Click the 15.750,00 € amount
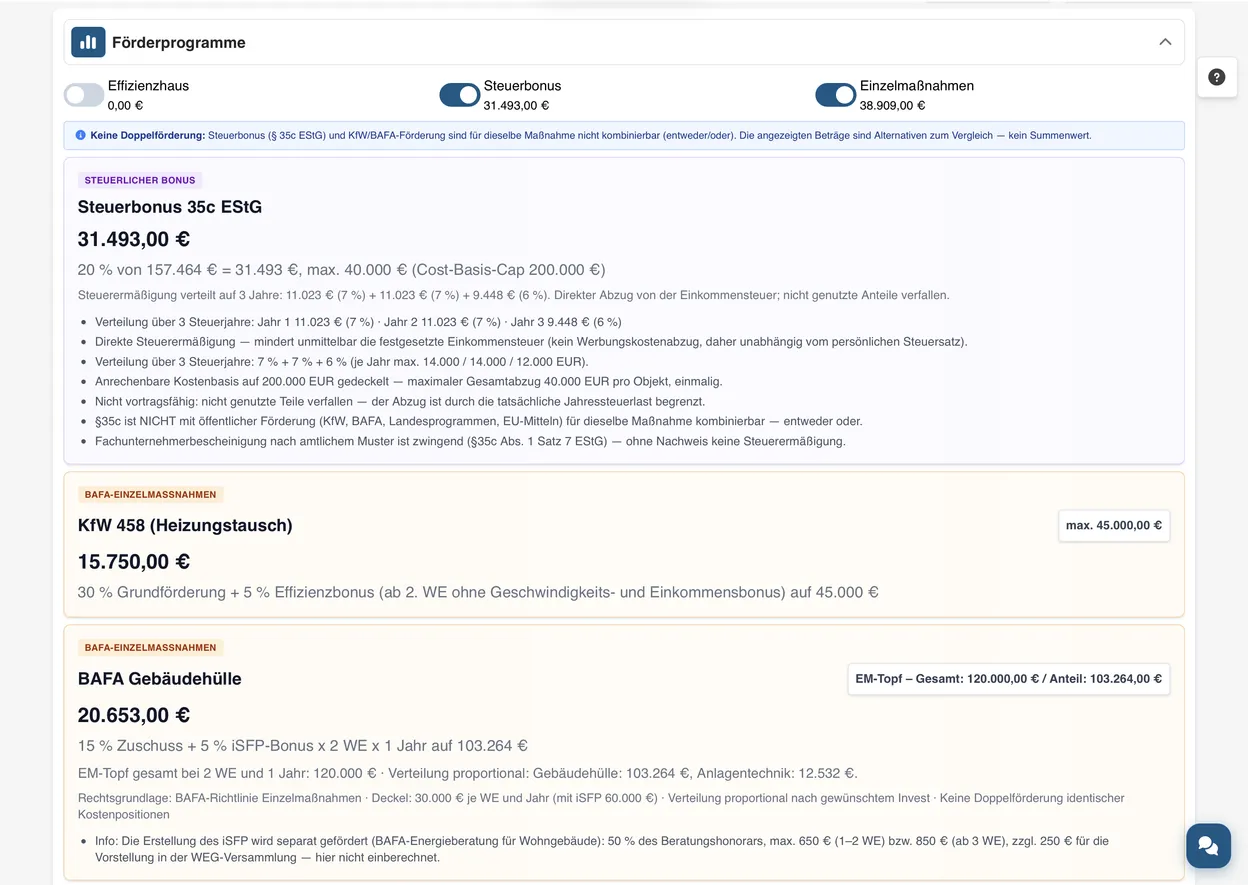 point(134,562)
